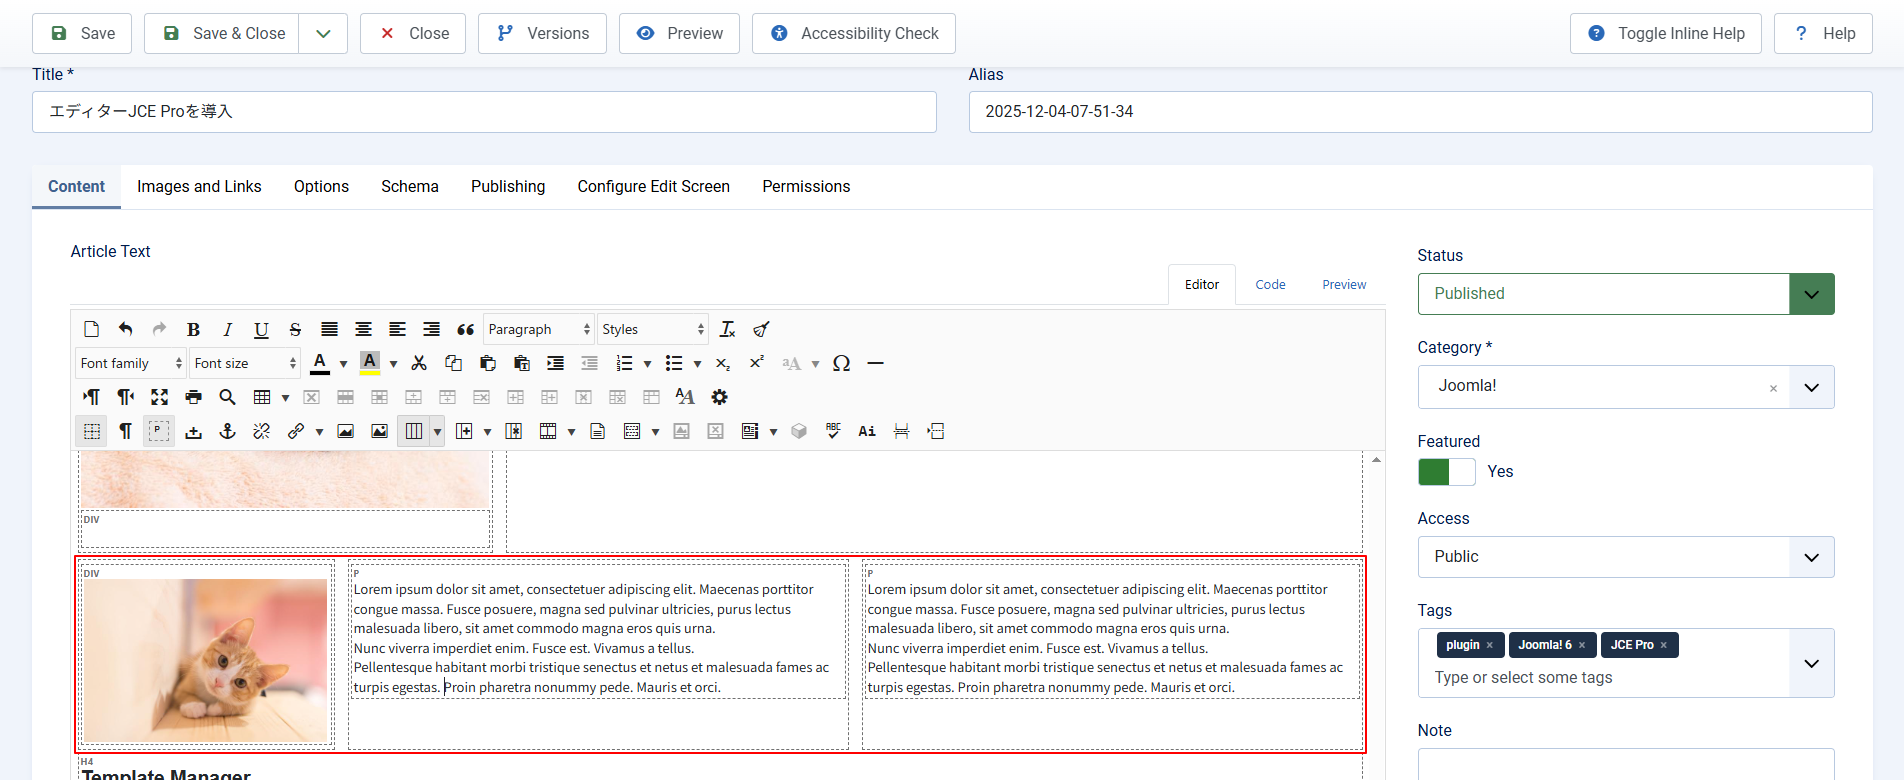Viewport: 1904px width, 780px height.
Task: Expand the Paragraph format dropdown
Action: (538, 329)
